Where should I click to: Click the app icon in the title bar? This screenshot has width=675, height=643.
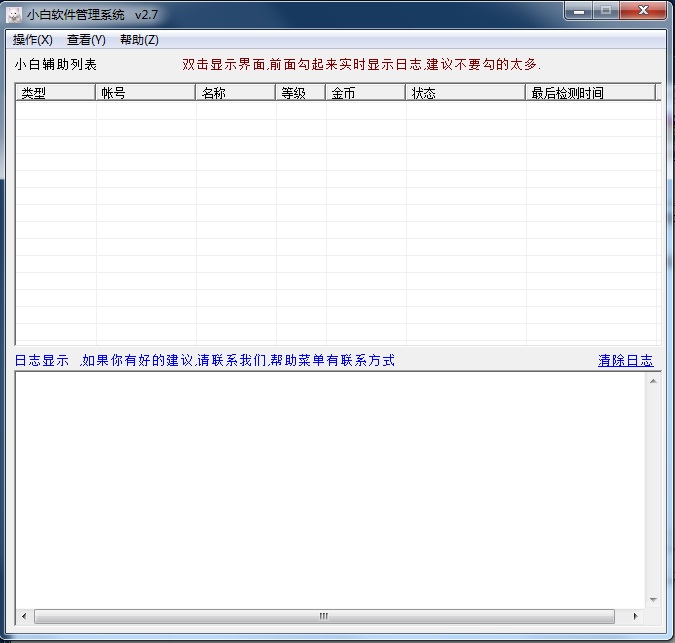15,14
